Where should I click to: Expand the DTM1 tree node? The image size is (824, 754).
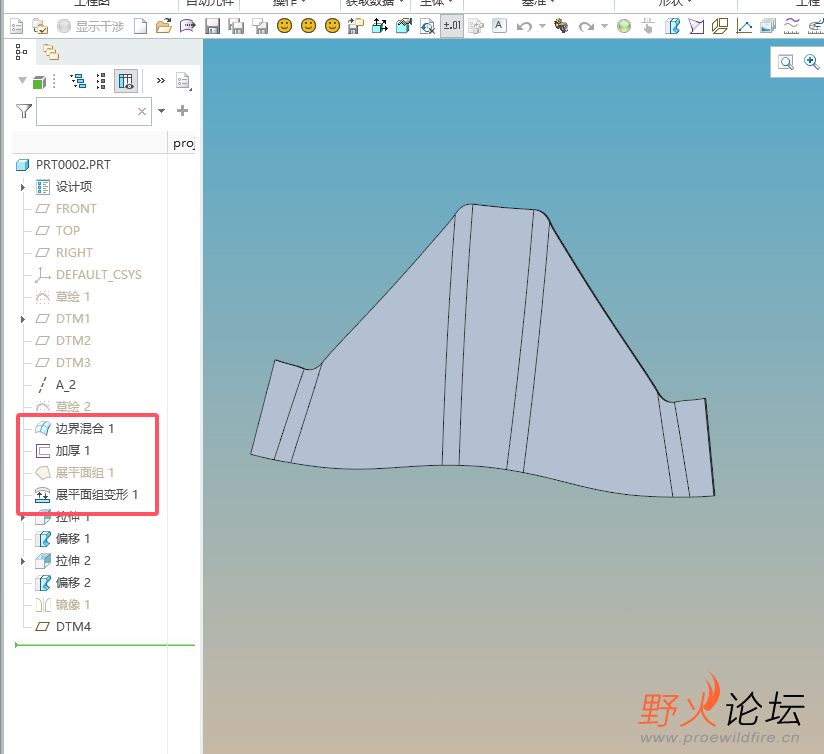23,319
